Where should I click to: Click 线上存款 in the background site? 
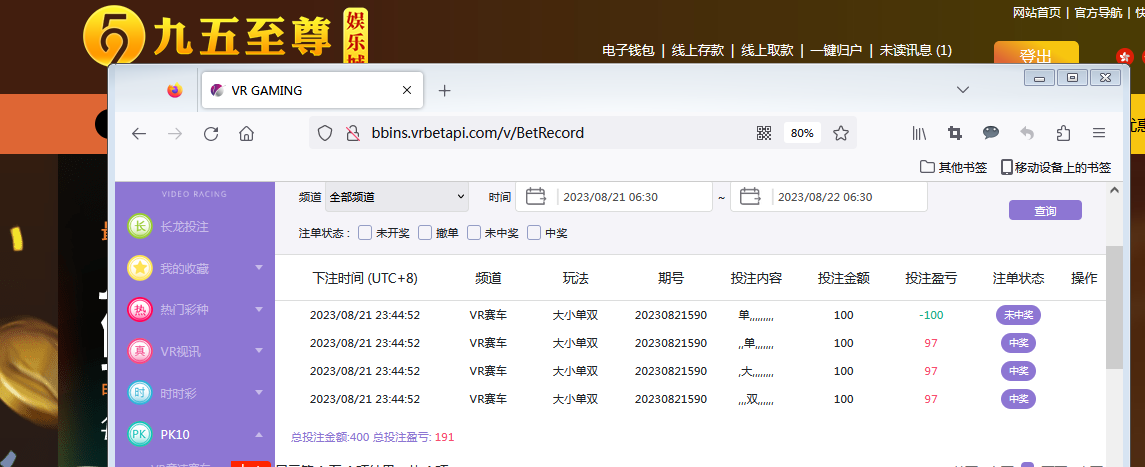point(697,50)
